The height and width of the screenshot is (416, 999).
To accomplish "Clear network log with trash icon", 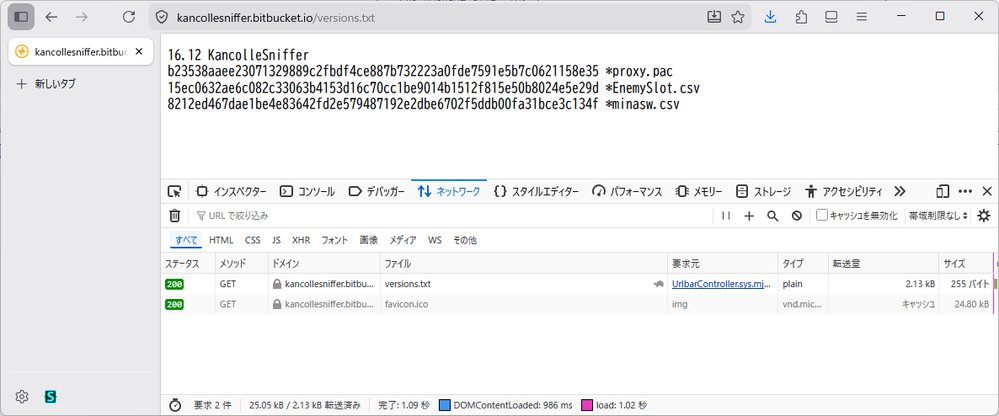I will (x=175, y=215).
